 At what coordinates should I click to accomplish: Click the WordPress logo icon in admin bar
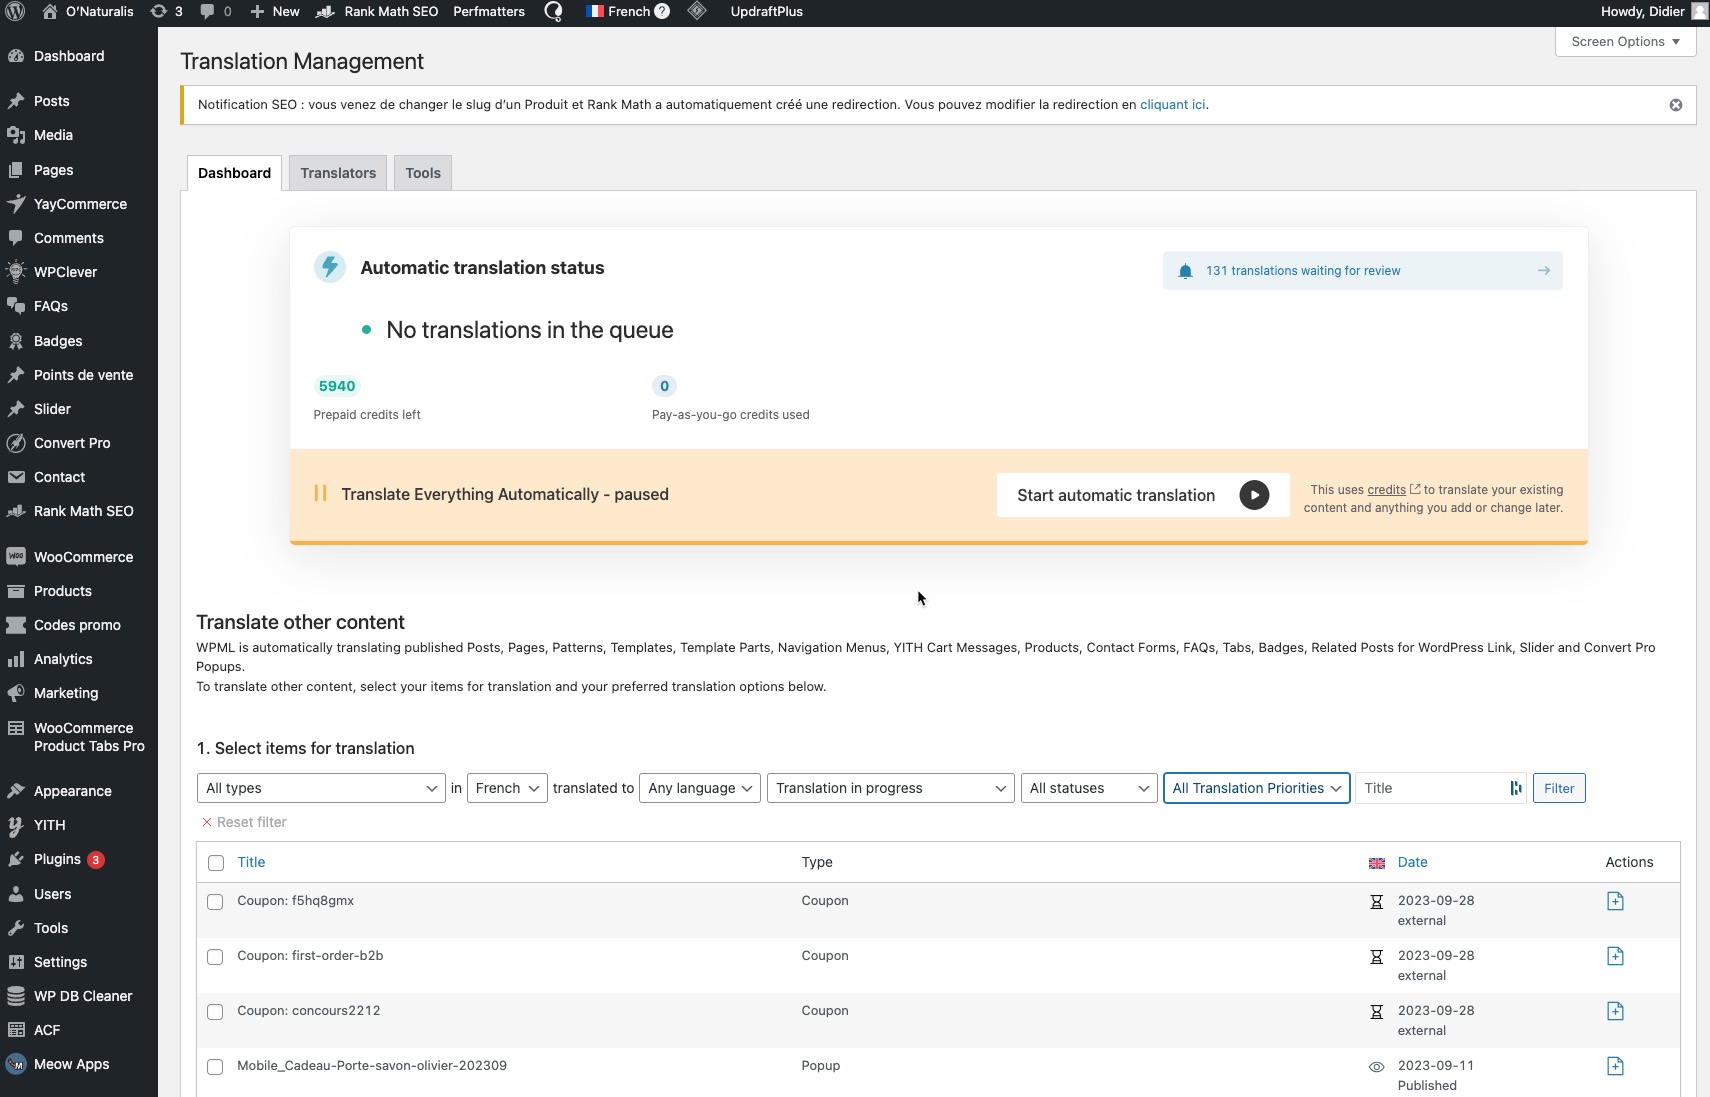(x=15, y=12)
